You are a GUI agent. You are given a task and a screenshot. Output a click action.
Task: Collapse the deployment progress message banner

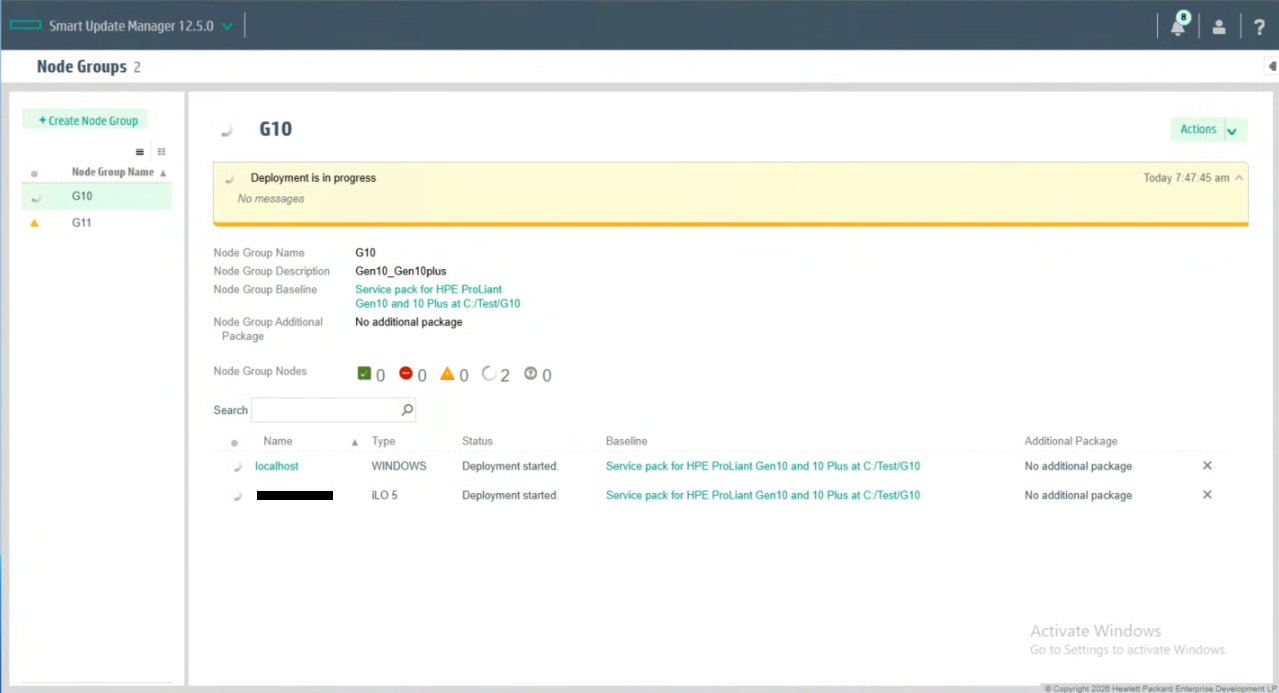pyautogui.click(x=1239, y=178)
